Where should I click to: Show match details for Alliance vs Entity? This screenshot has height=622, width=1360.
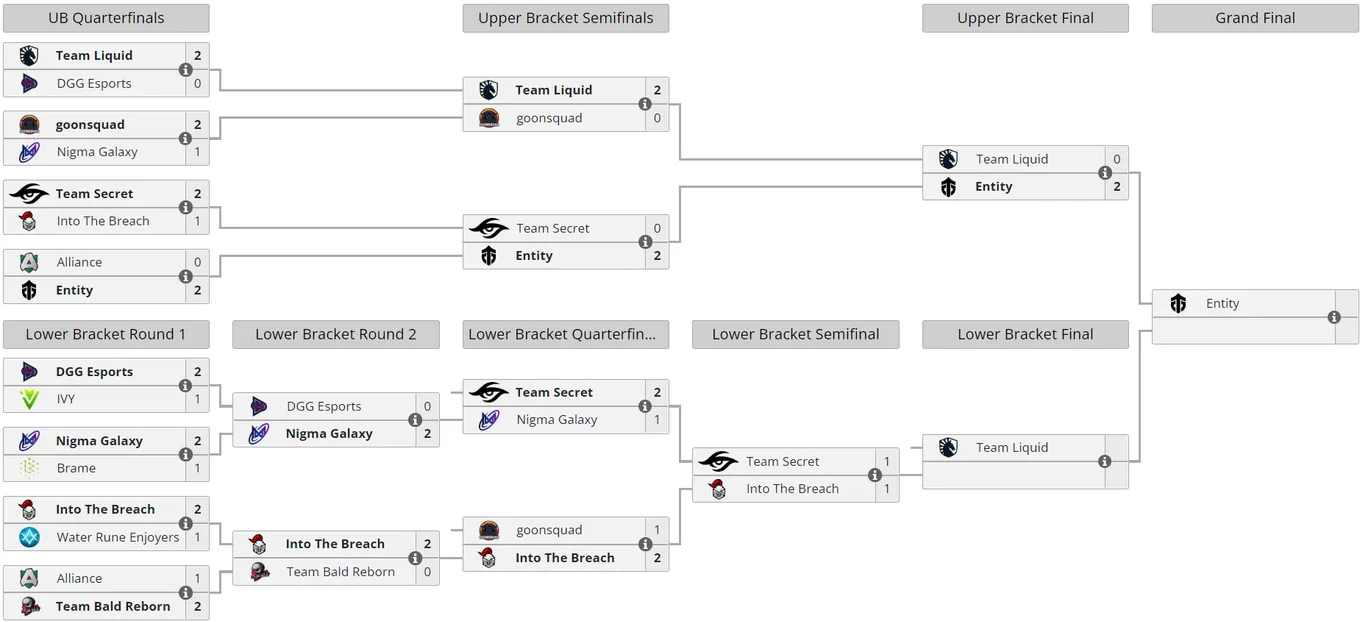click(x=186, y=277)
